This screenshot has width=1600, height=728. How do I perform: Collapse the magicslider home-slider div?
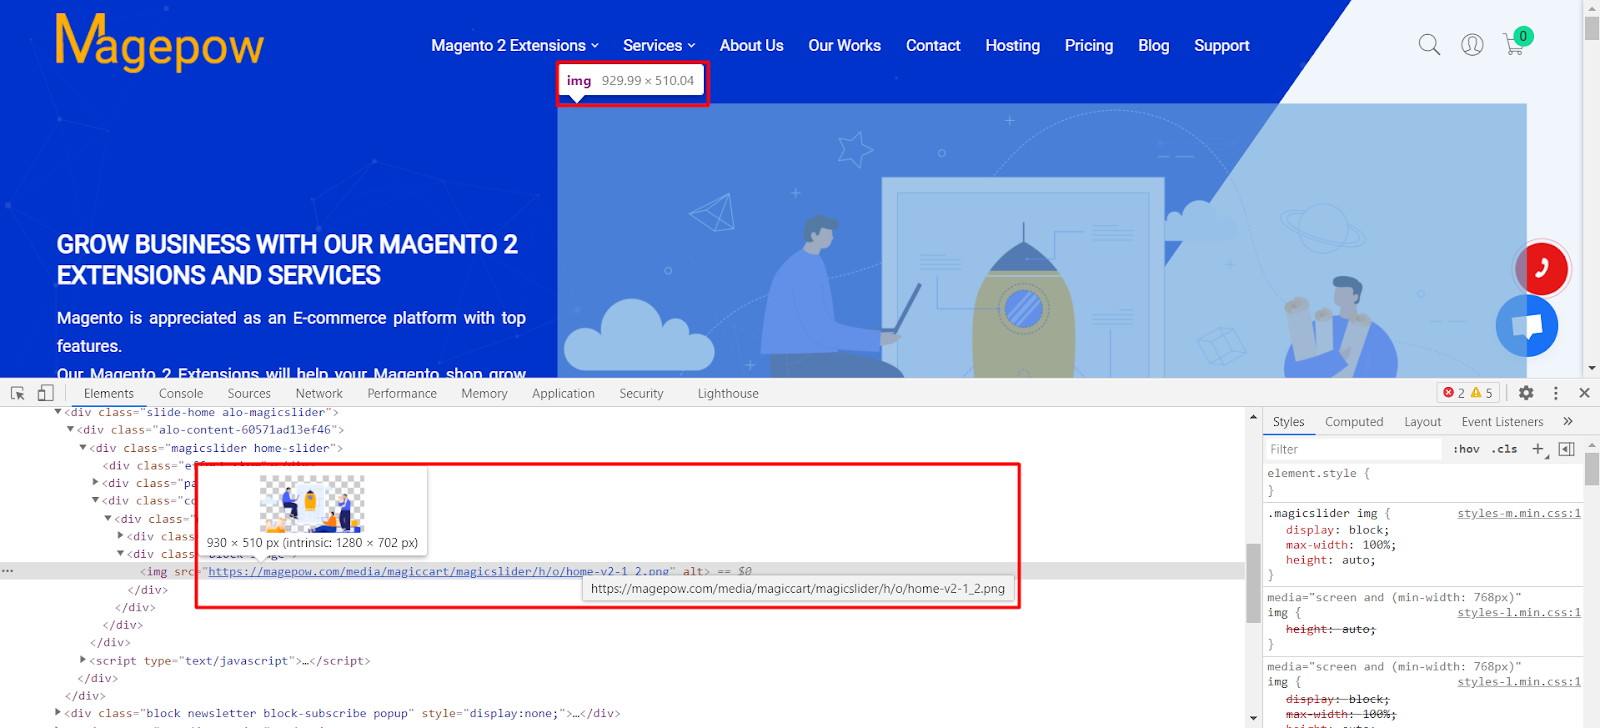click(x=83, y=448)
